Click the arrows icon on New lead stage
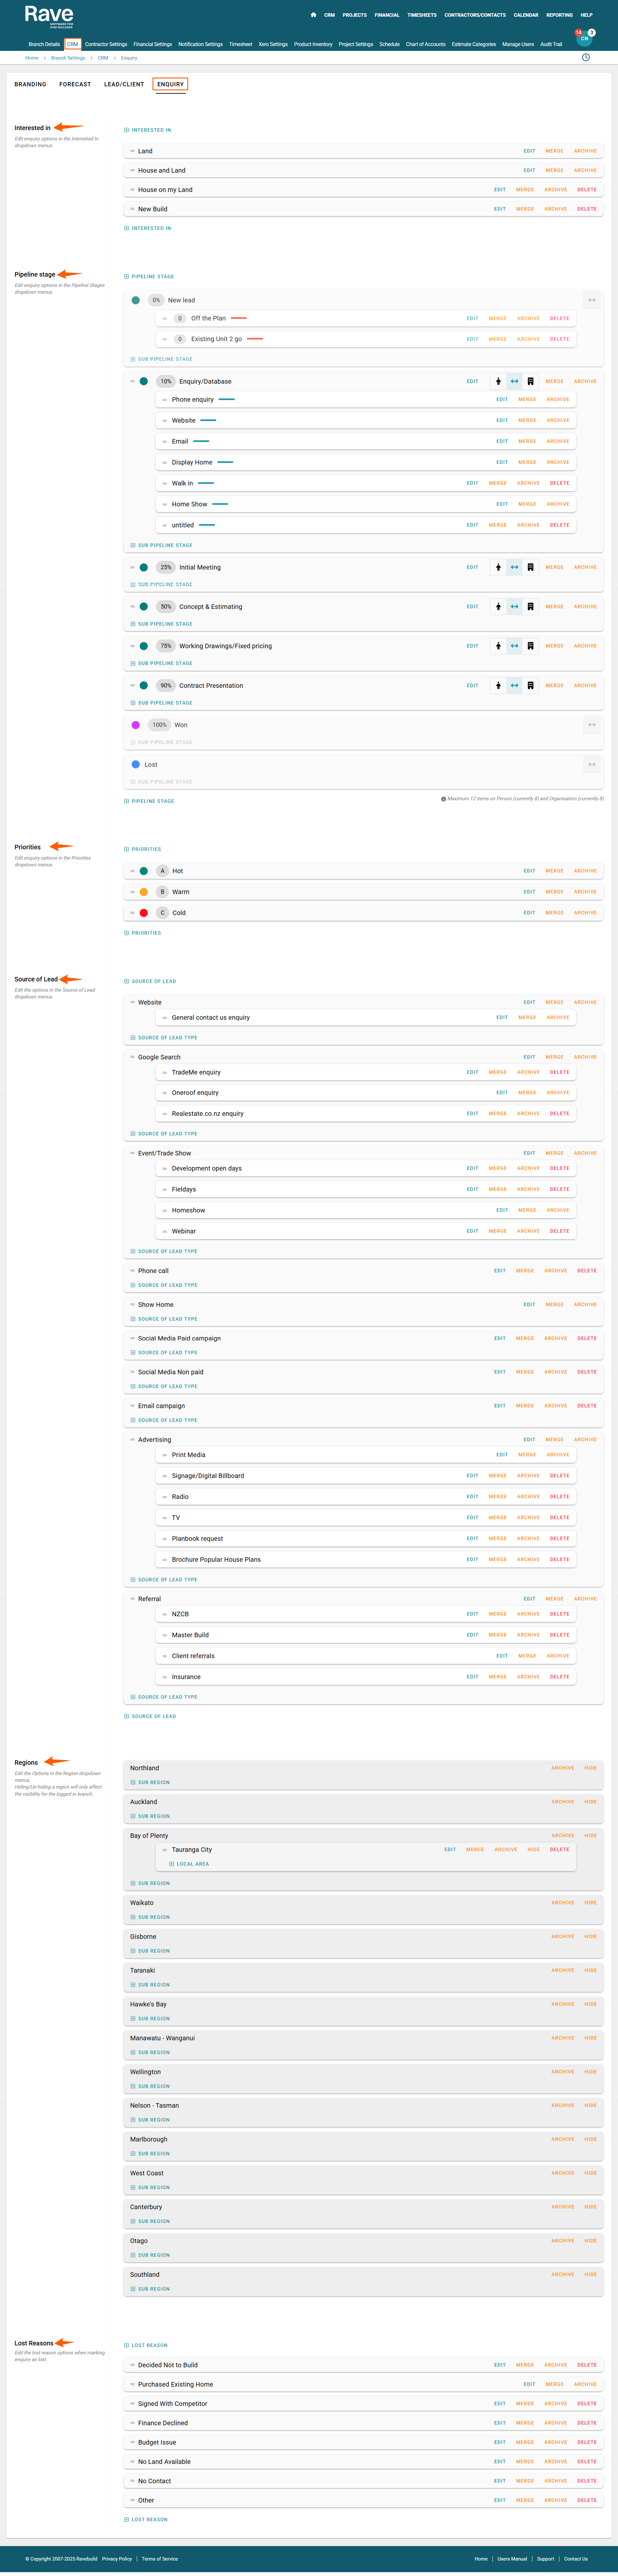The width and height of the screenshot is (618, 2576). tap(592, 300)
